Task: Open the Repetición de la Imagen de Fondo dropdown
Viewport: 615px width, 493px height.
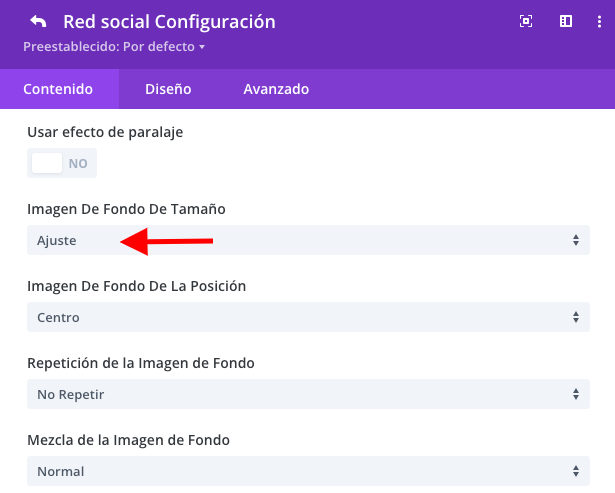Action: (308, 394)
